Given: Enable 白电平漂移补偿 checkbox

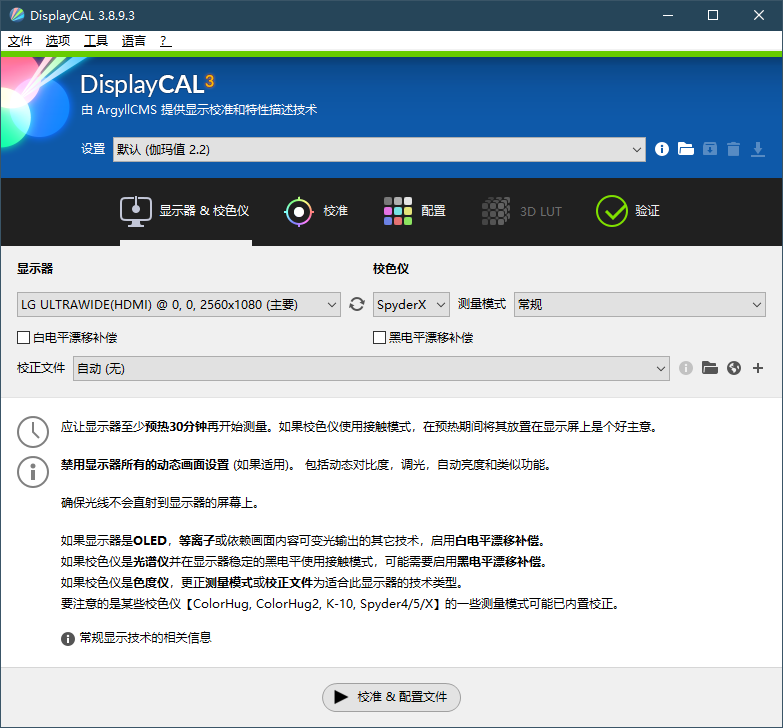Looking at the screenshot, I should [23, 338].
